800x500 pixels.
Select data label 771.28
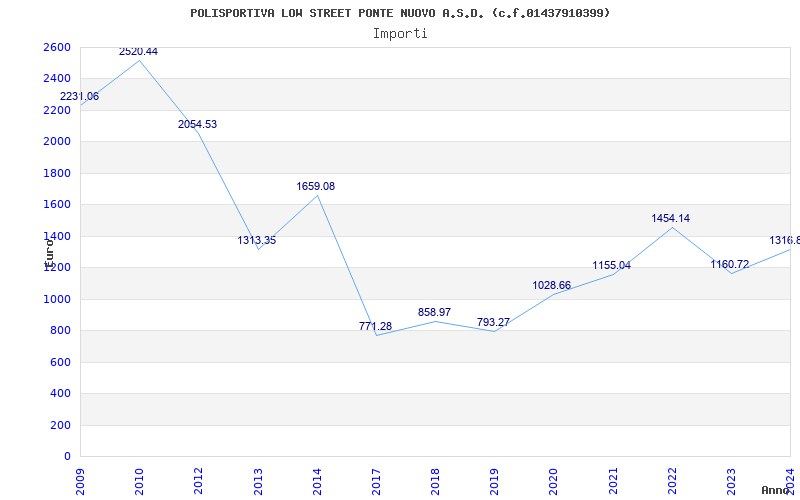coord(376,326)
